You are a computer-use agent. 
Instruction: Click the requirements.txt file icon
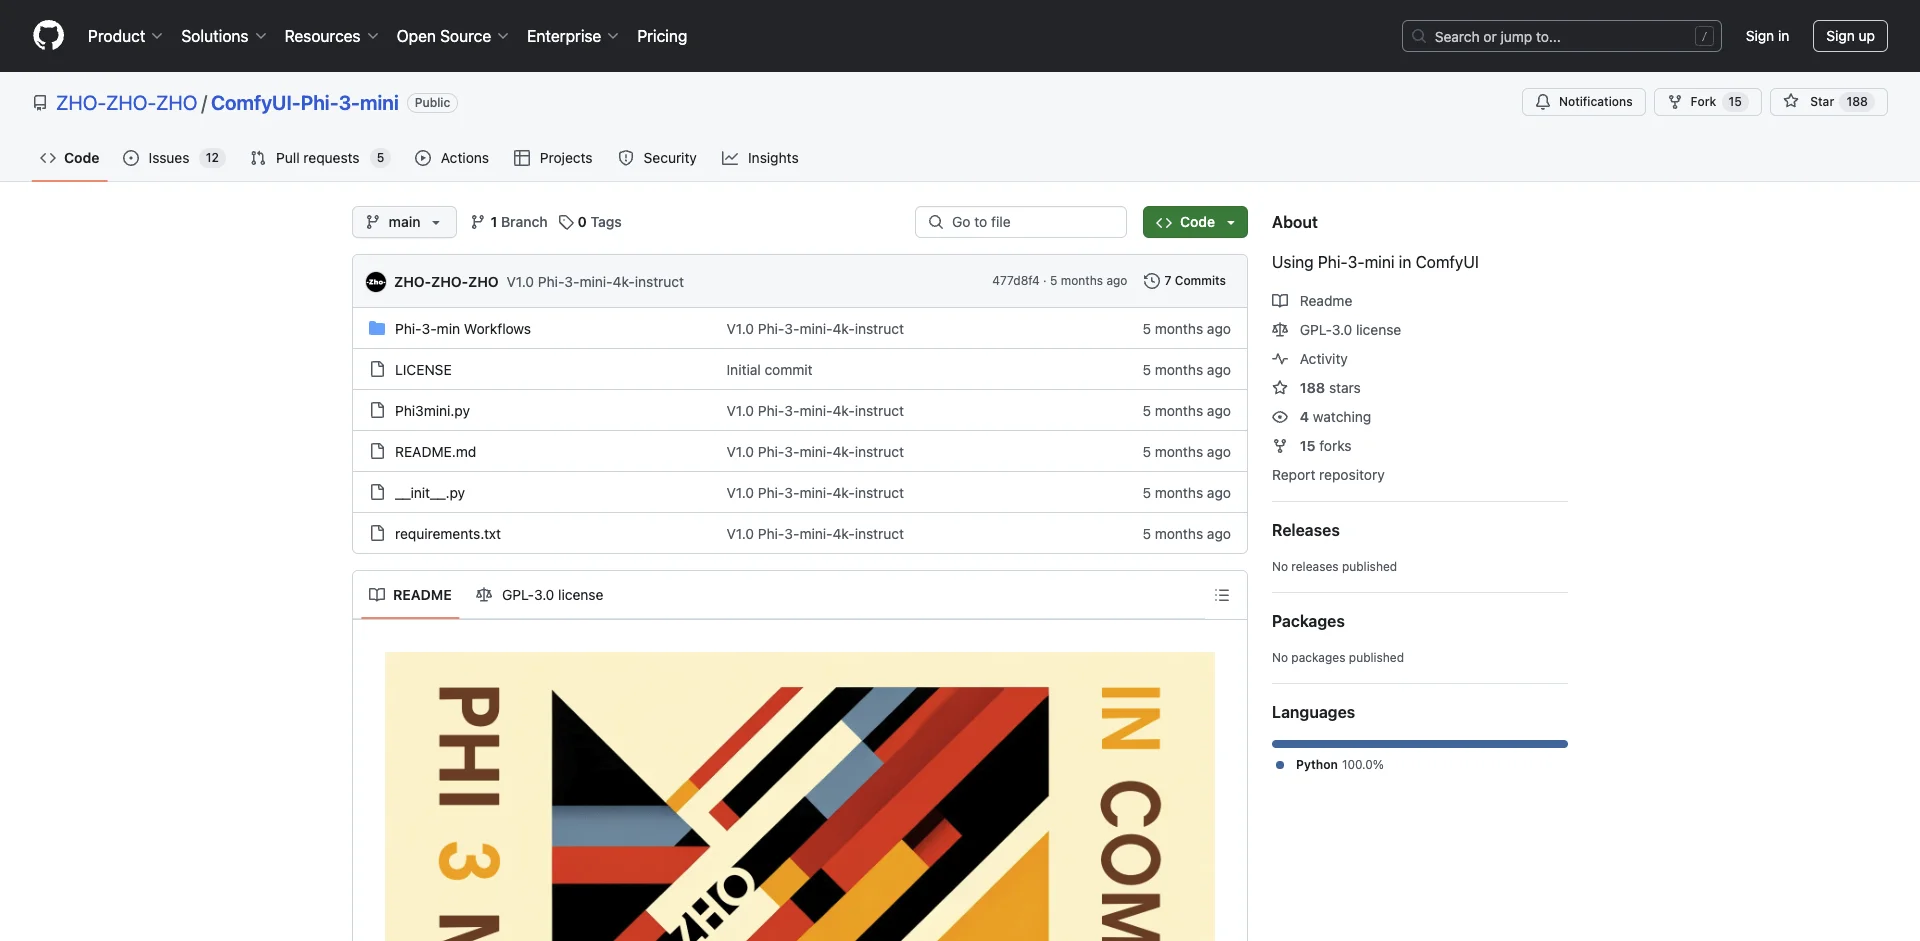(377, 534)
